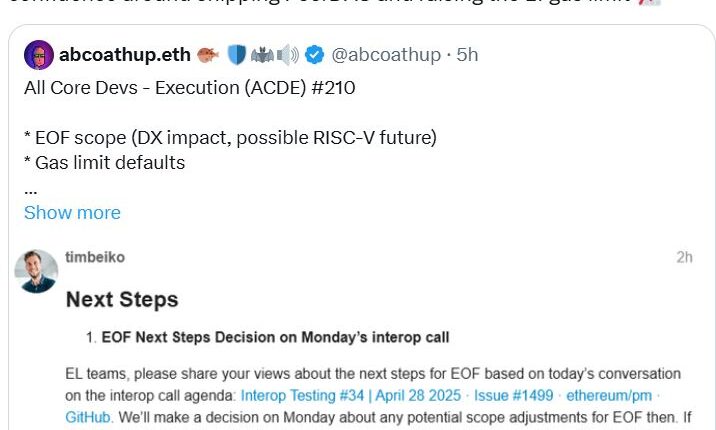This screenshot has height=430, width=716.
Task: Click the blue verified checkmark badge
Action: [x=313, y=55]
